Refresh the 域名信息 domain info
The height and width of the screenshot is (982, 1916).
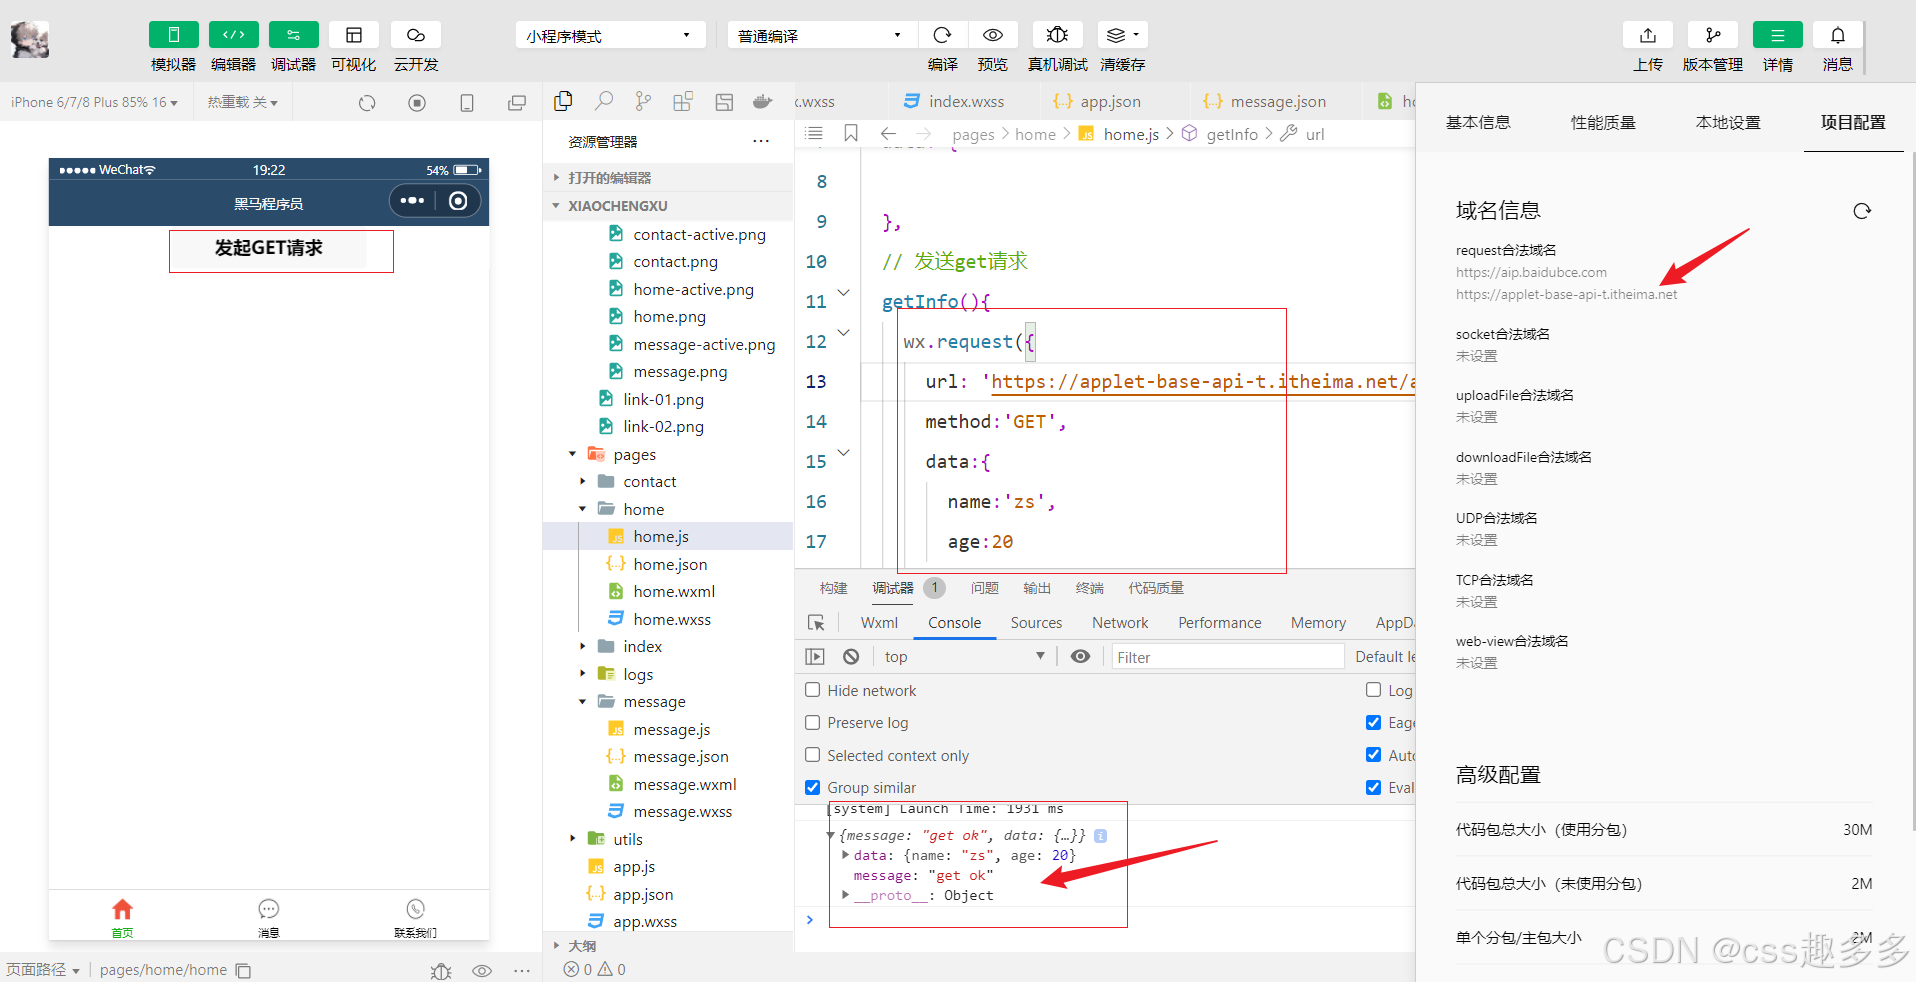pyautogui.click(x=1862, y=211)
